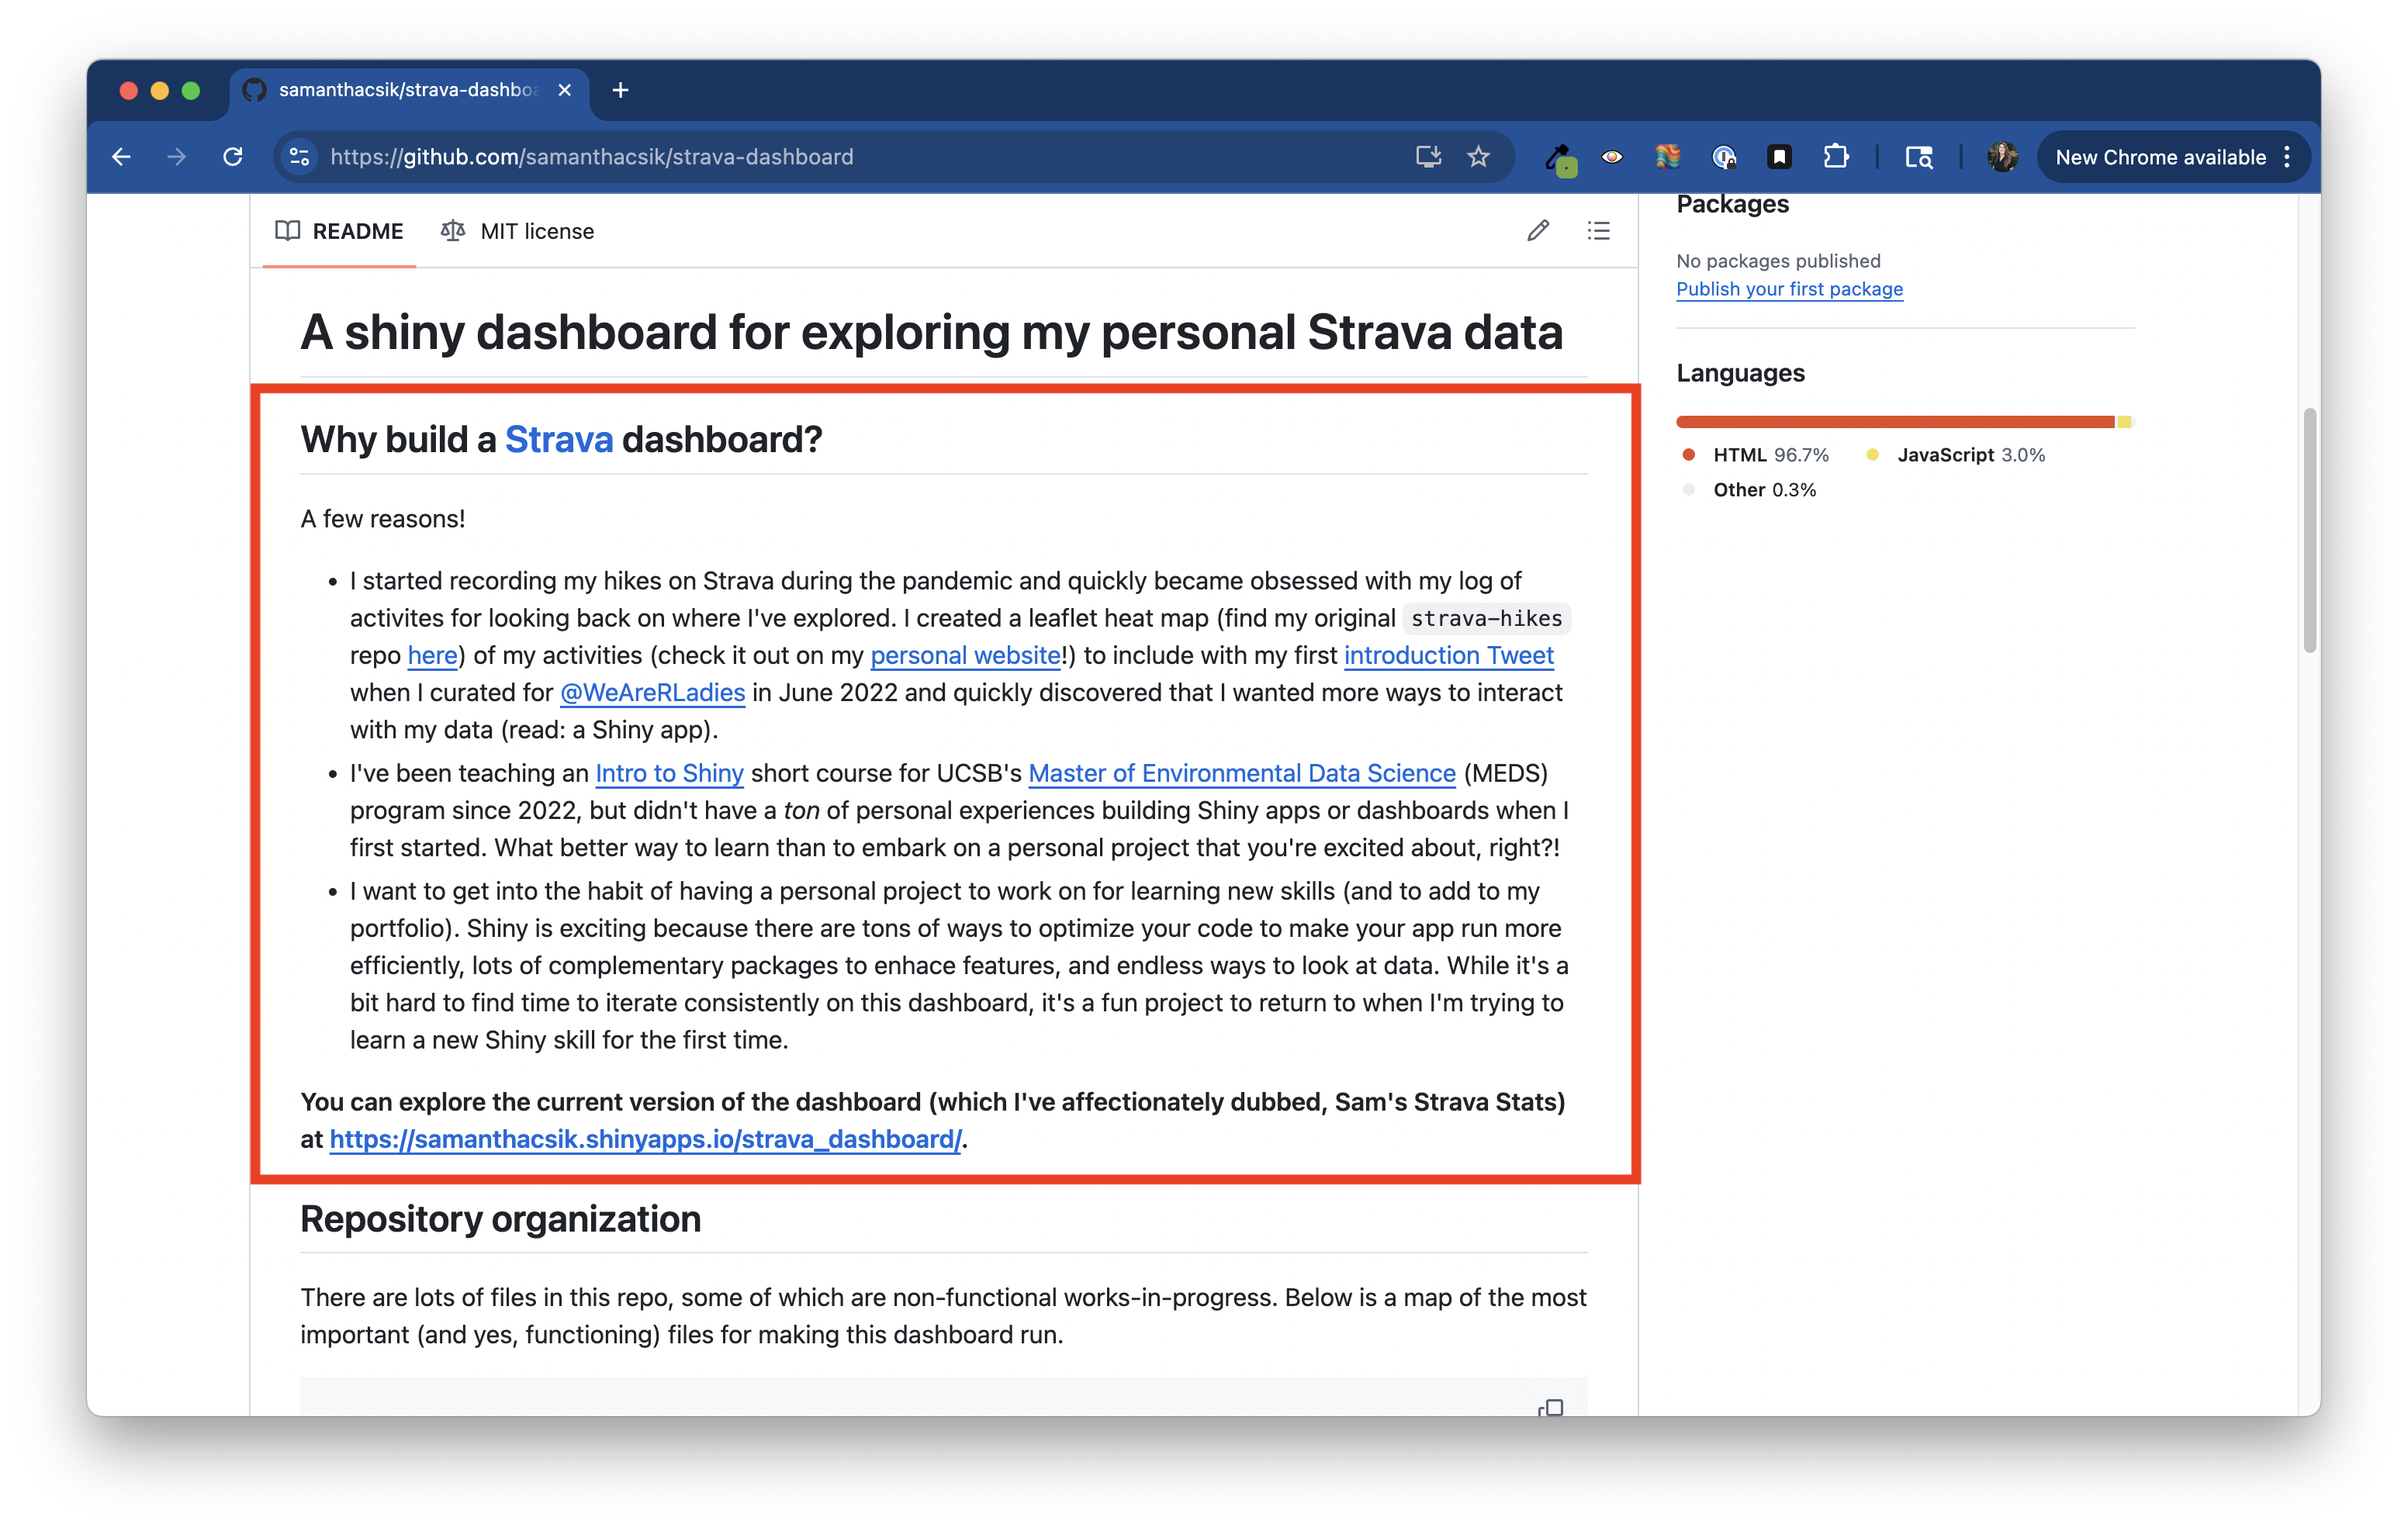2408x1531 pixels.
Task: Click the page vertical scrollbar thumb
Action: [x=2309, y=530]
